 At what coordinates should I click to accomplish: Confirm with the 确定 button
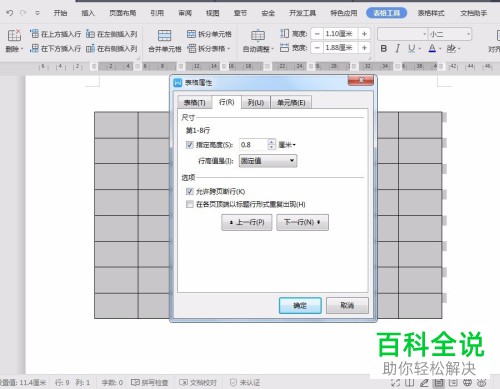(x=300, y=305)
